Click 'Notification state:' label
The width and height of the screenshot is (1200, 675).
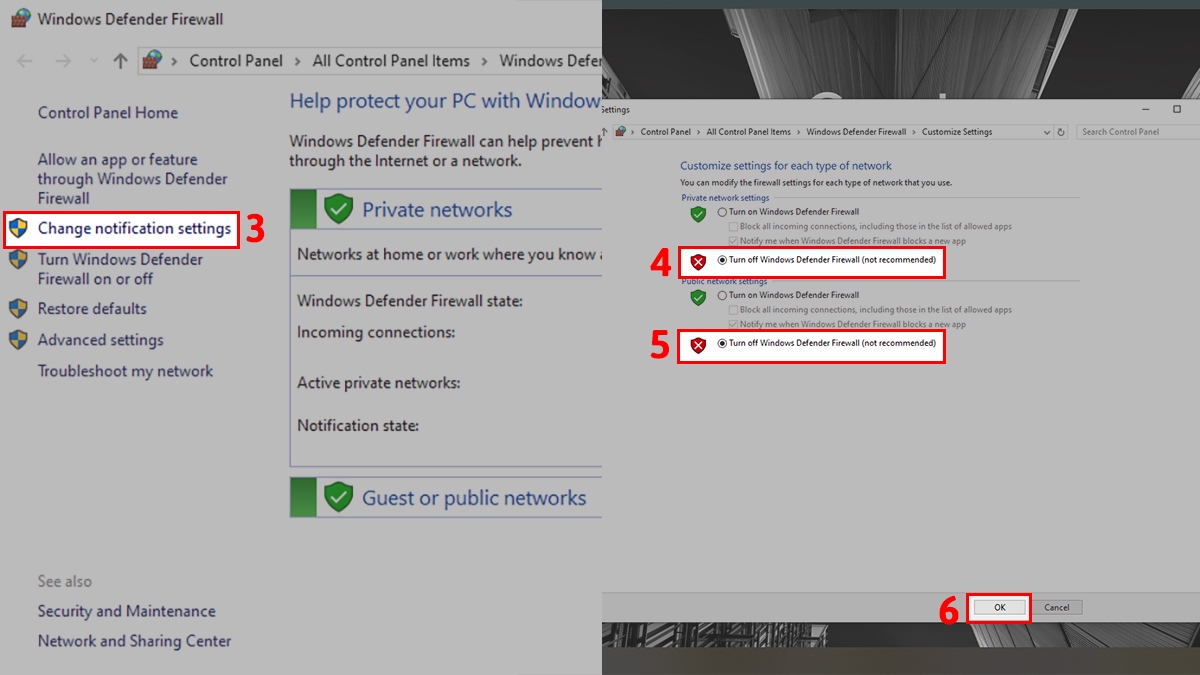[358, 426]
